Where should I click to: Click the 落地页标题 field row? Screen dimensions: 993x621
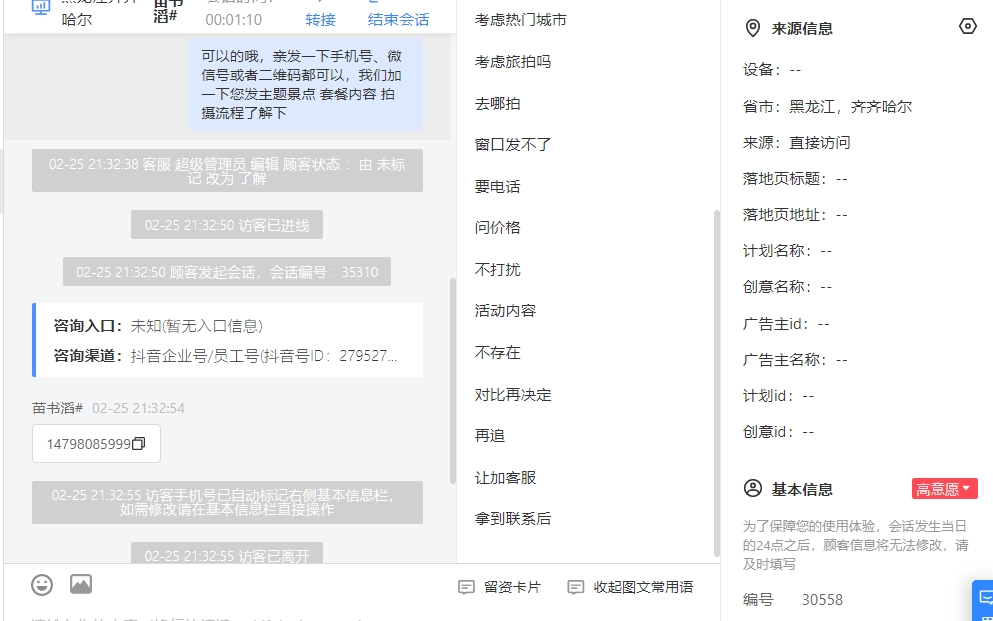(x=795, y=179)
